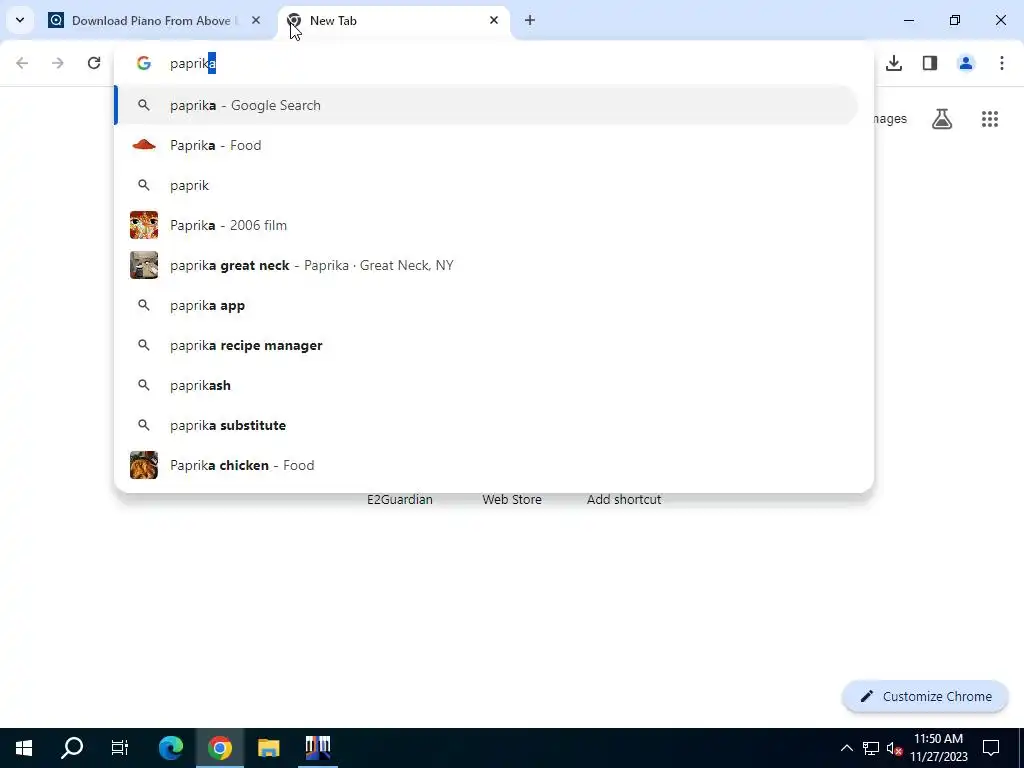Open File Explorer from taskbar

click(268, 748)
